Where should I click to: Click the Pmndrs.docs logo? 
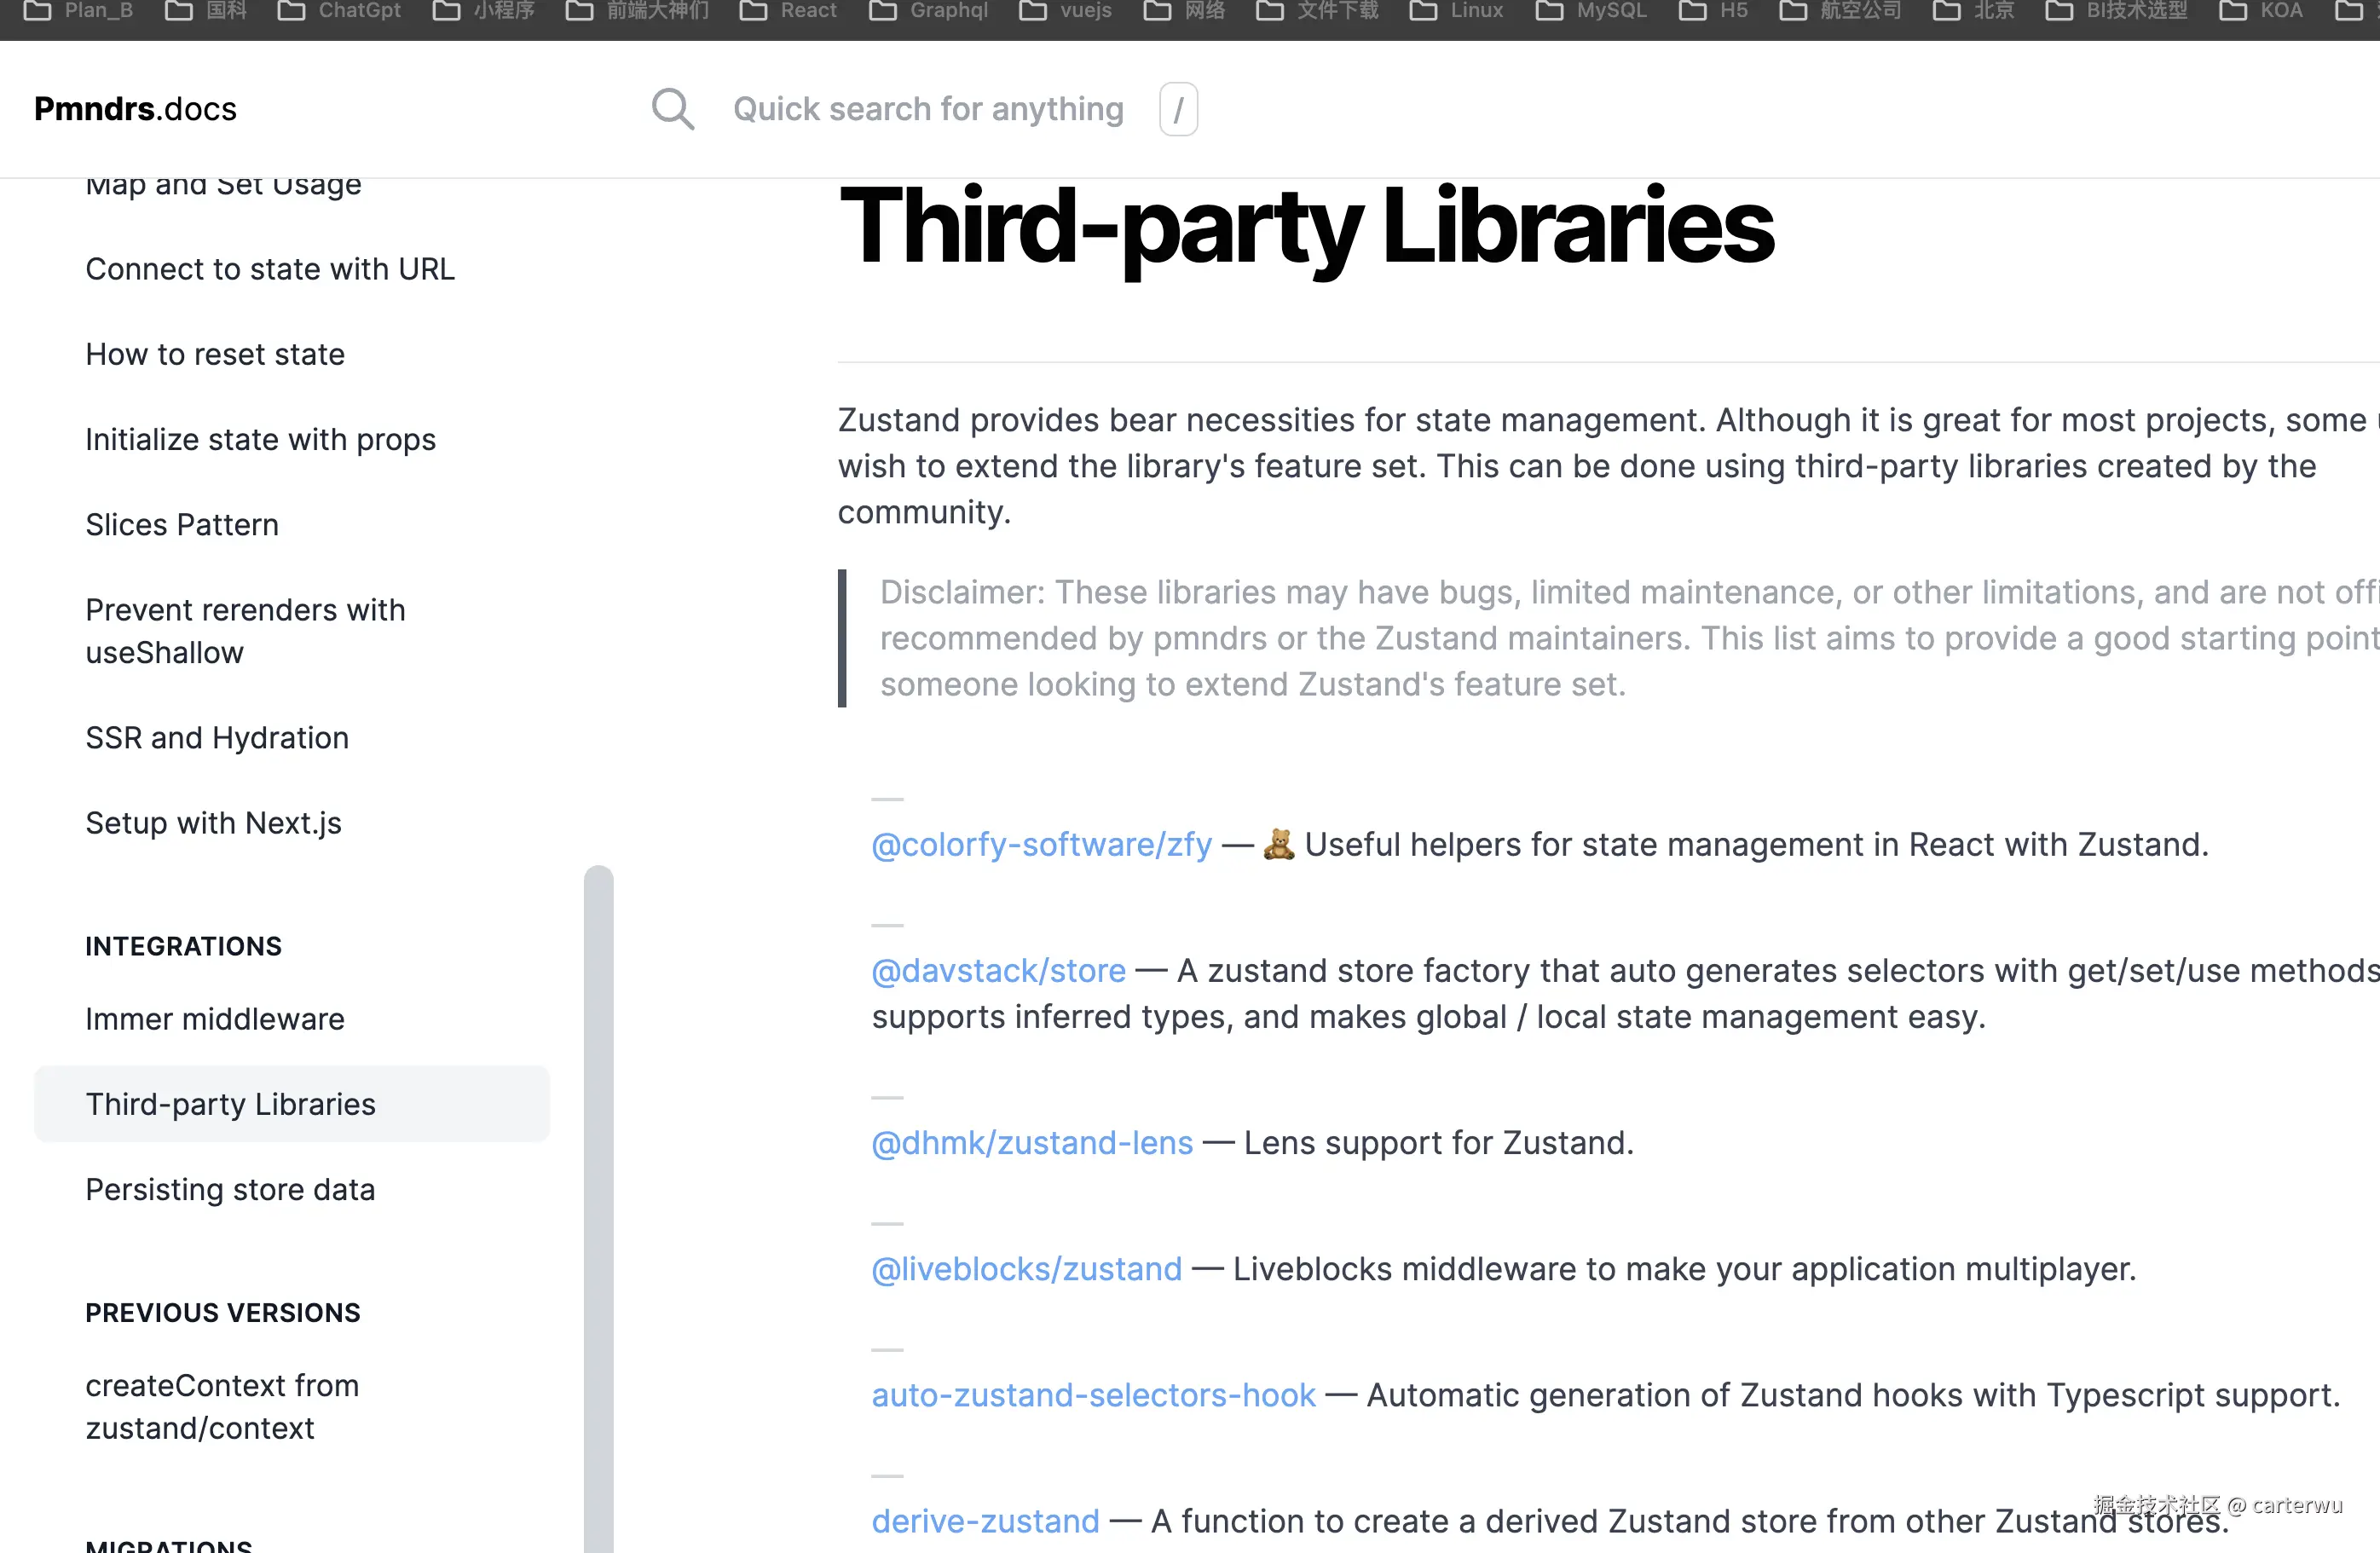(x=135, y=109)
